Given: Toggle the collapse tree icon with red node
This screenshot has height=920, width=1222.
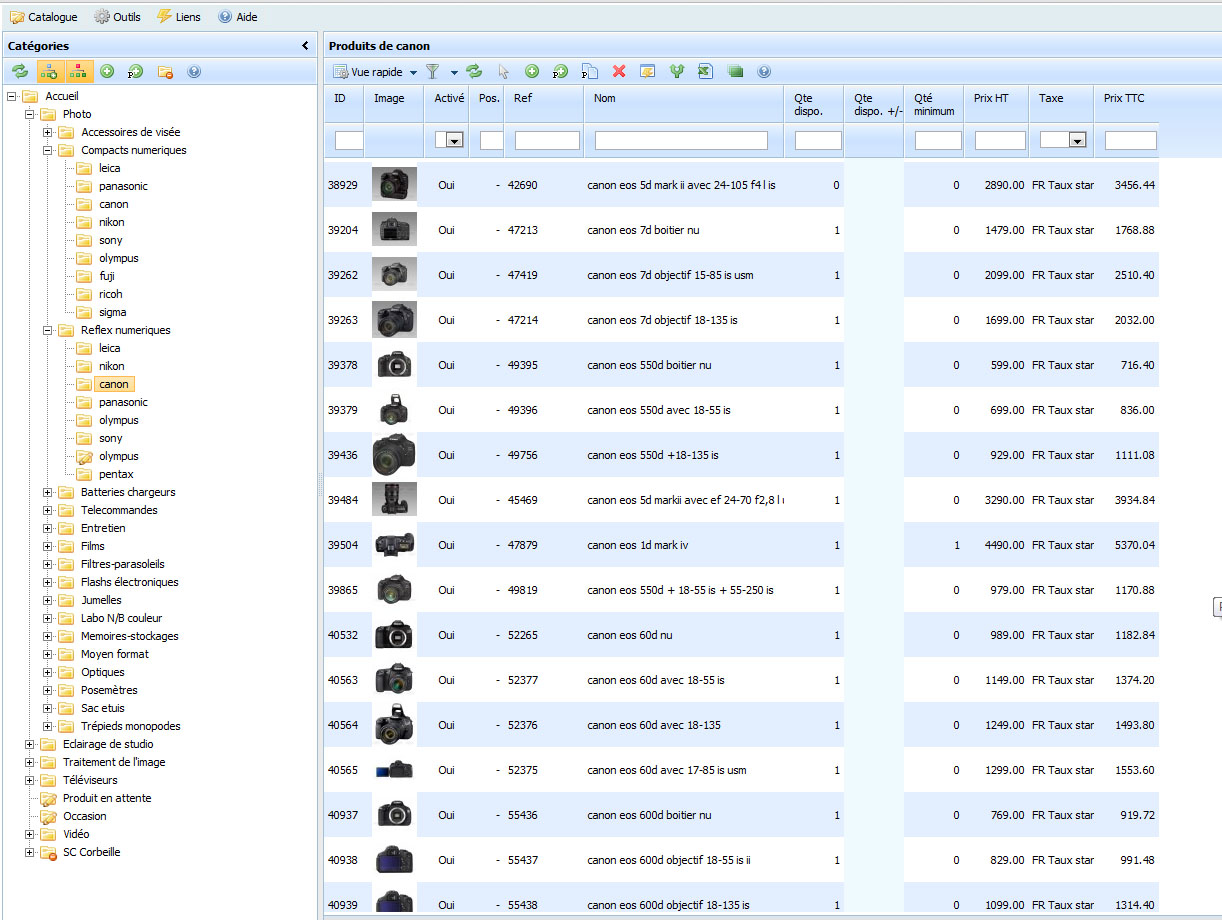Looking at the screenshot, I should point(77,72).
